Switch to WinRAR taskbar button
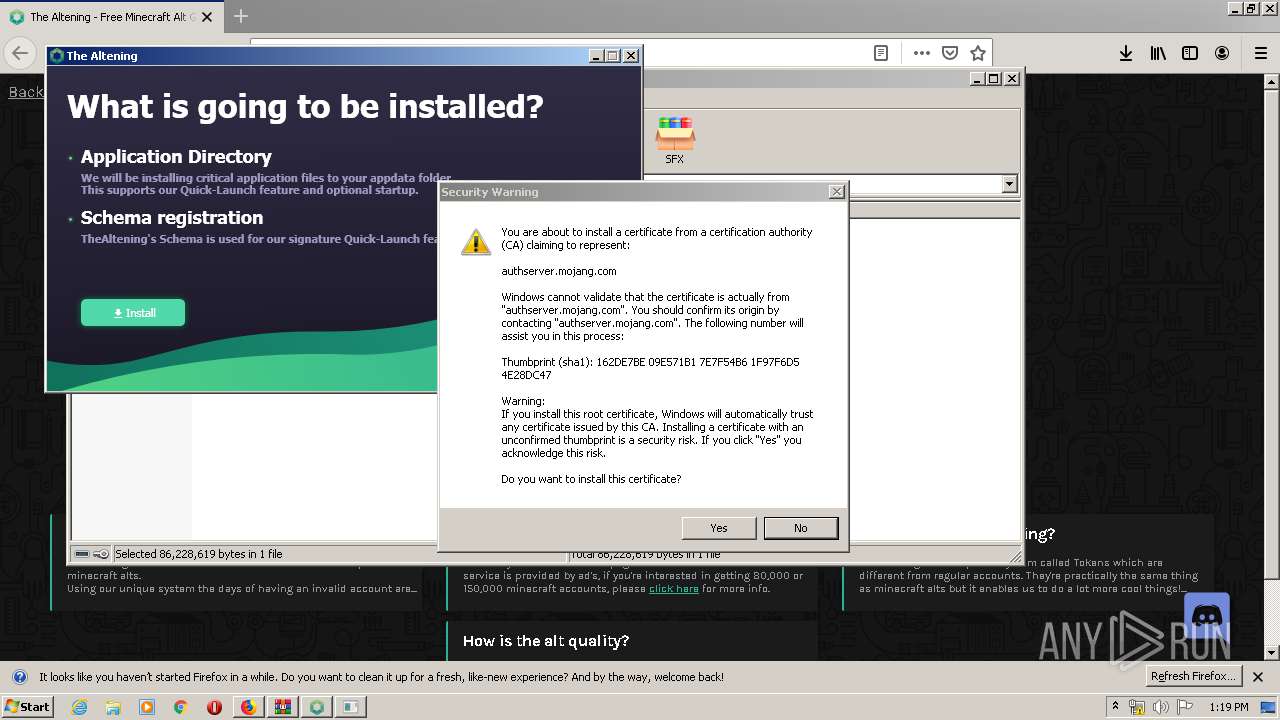Image resolution: width=1280 pixels, height=720 pixels. tap(283, 707)
